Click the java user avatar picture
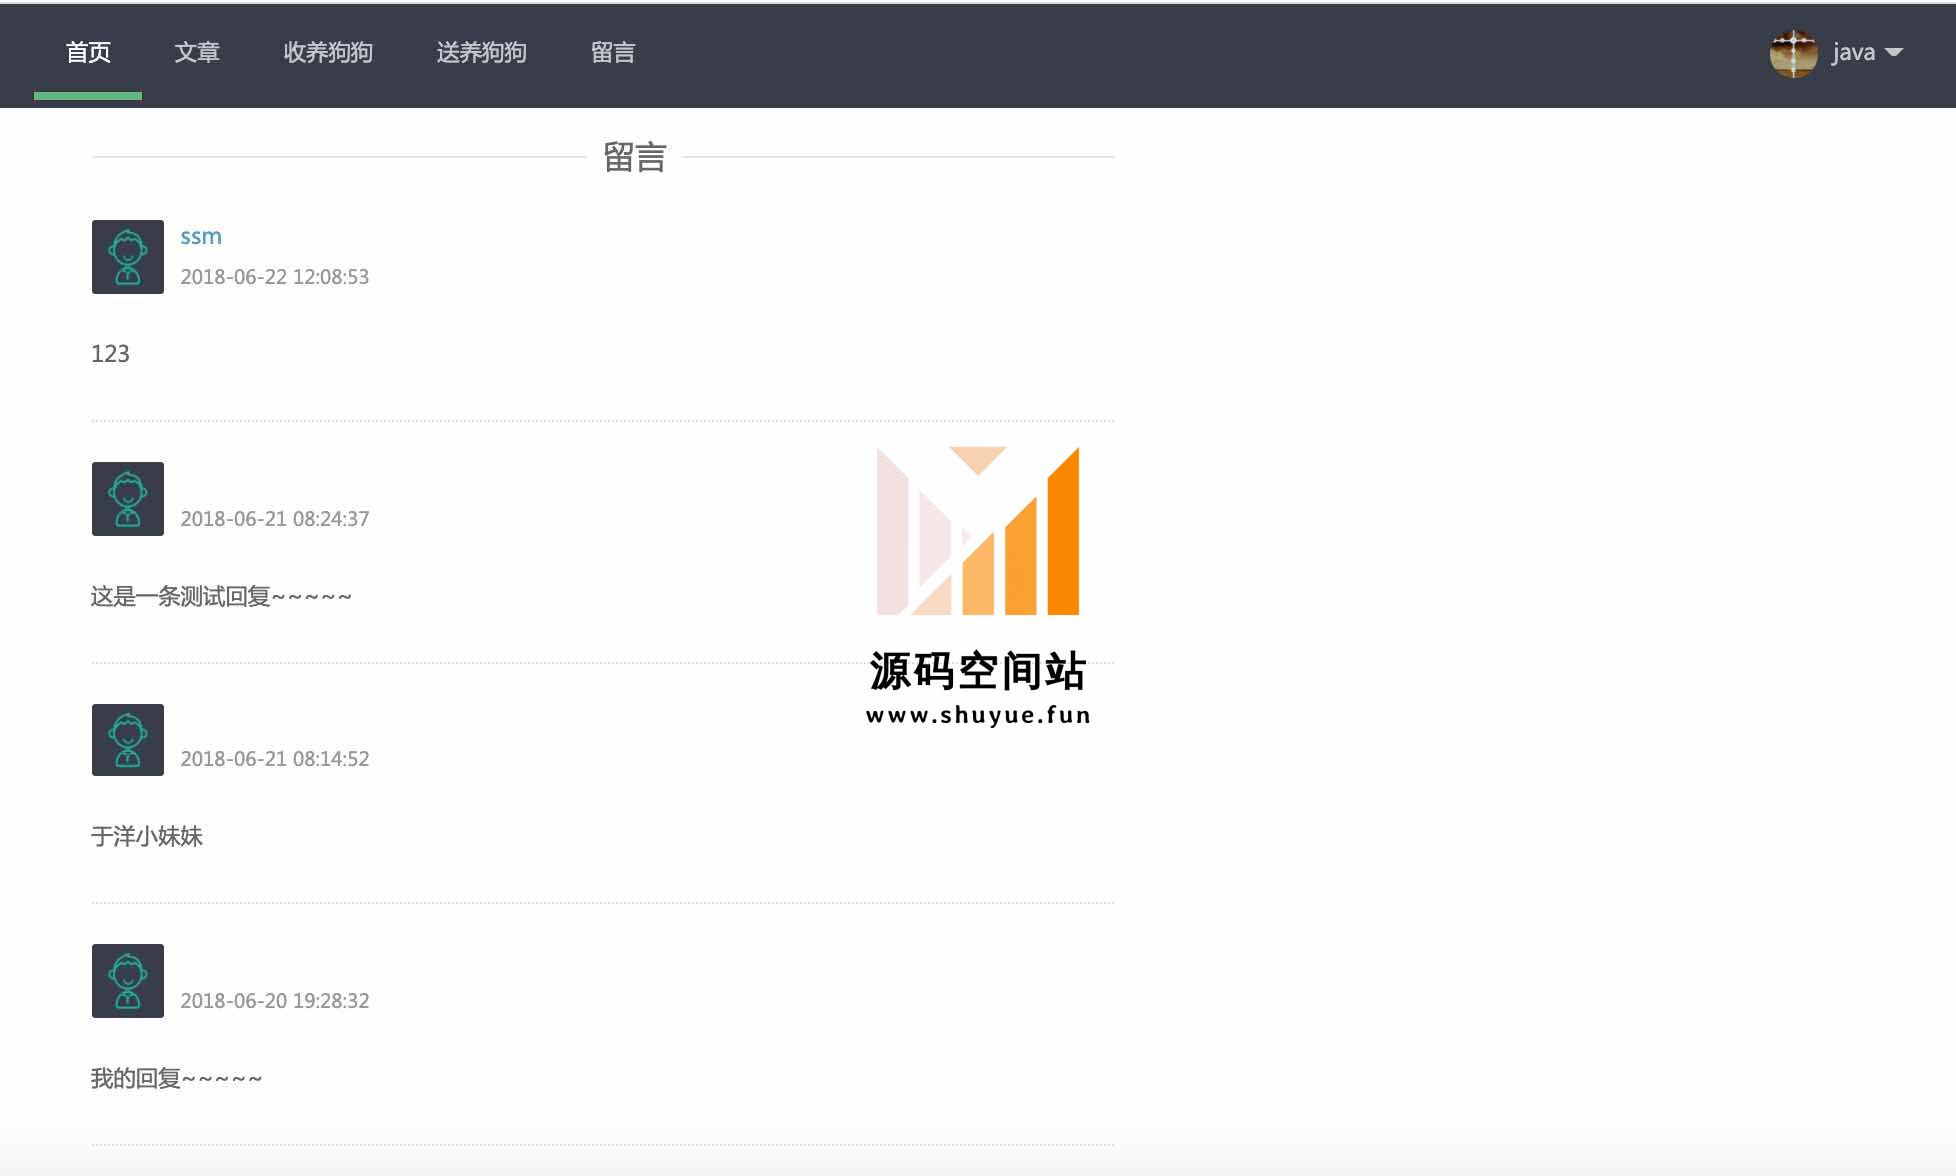The image size is (1956, 1176). click(x=1794, y=53)
